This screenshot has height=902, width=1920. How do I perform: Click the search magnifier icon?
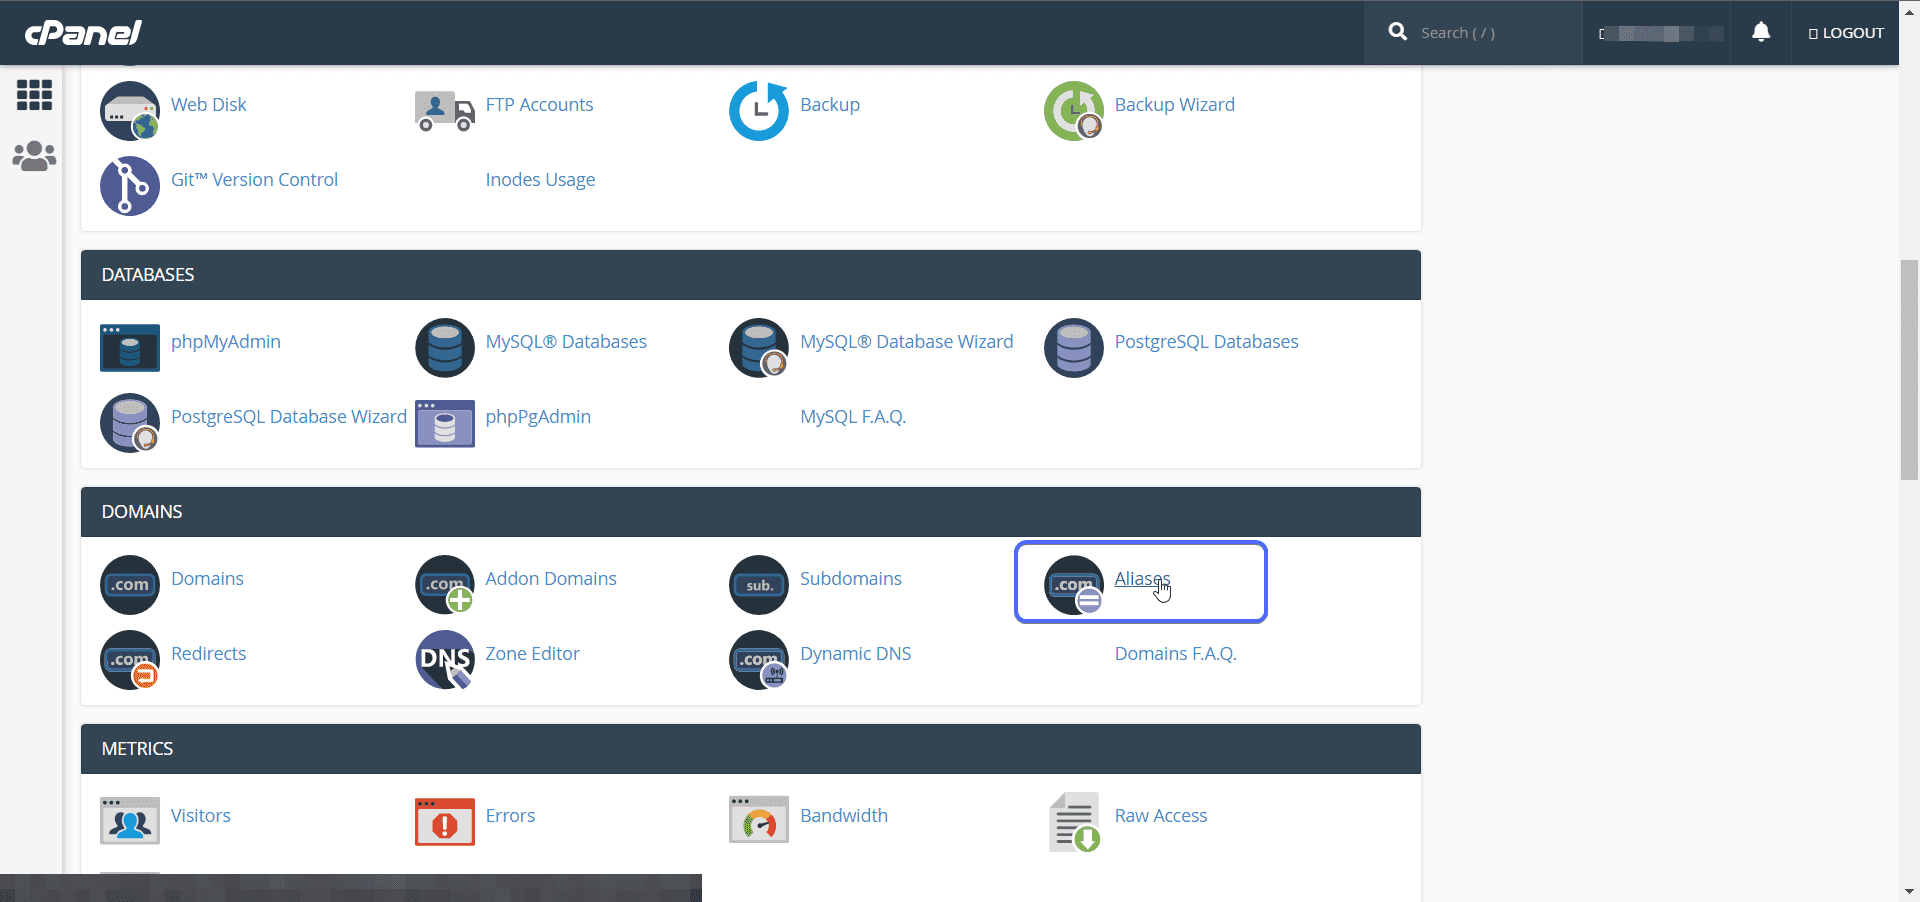click(x=1398, y=32)
